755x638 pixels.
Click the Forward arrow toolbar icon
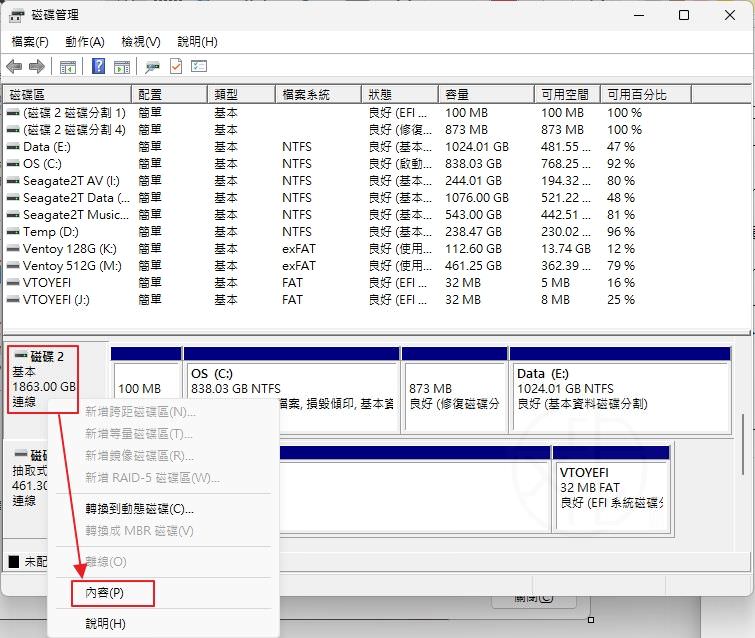[x=37, y=66]
